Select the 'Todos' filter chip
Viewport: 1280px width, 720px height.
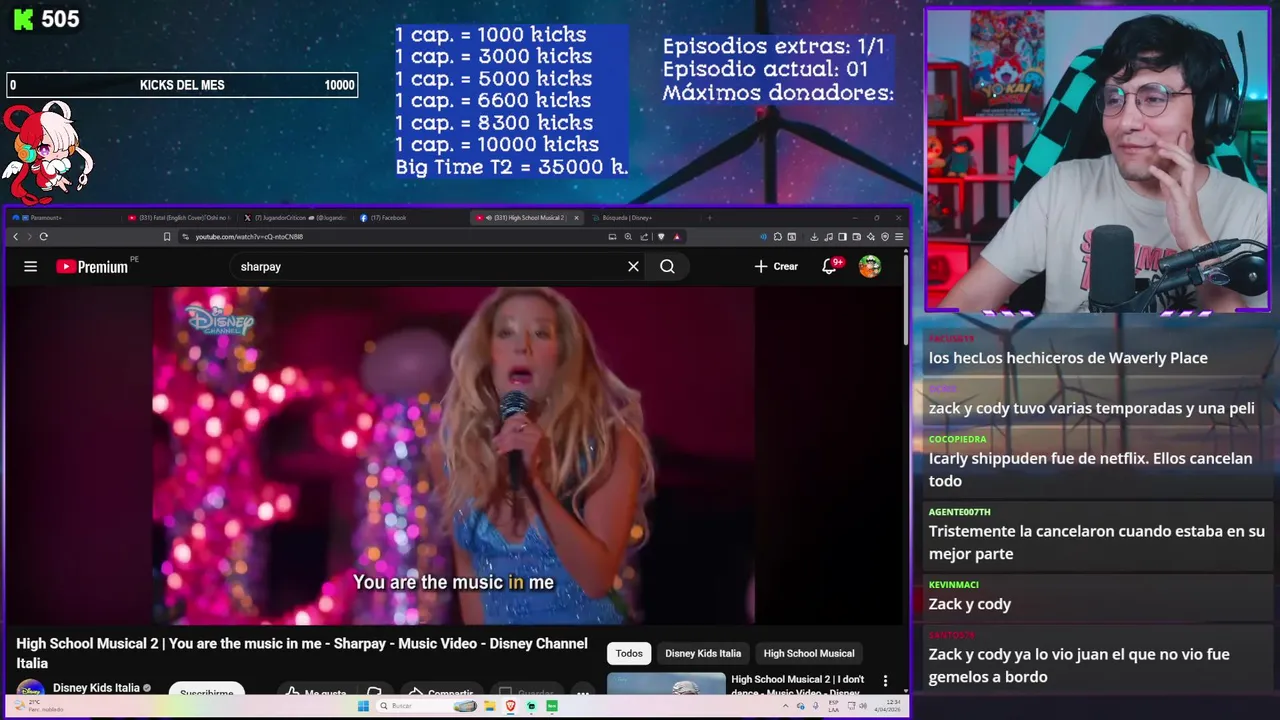629,653
